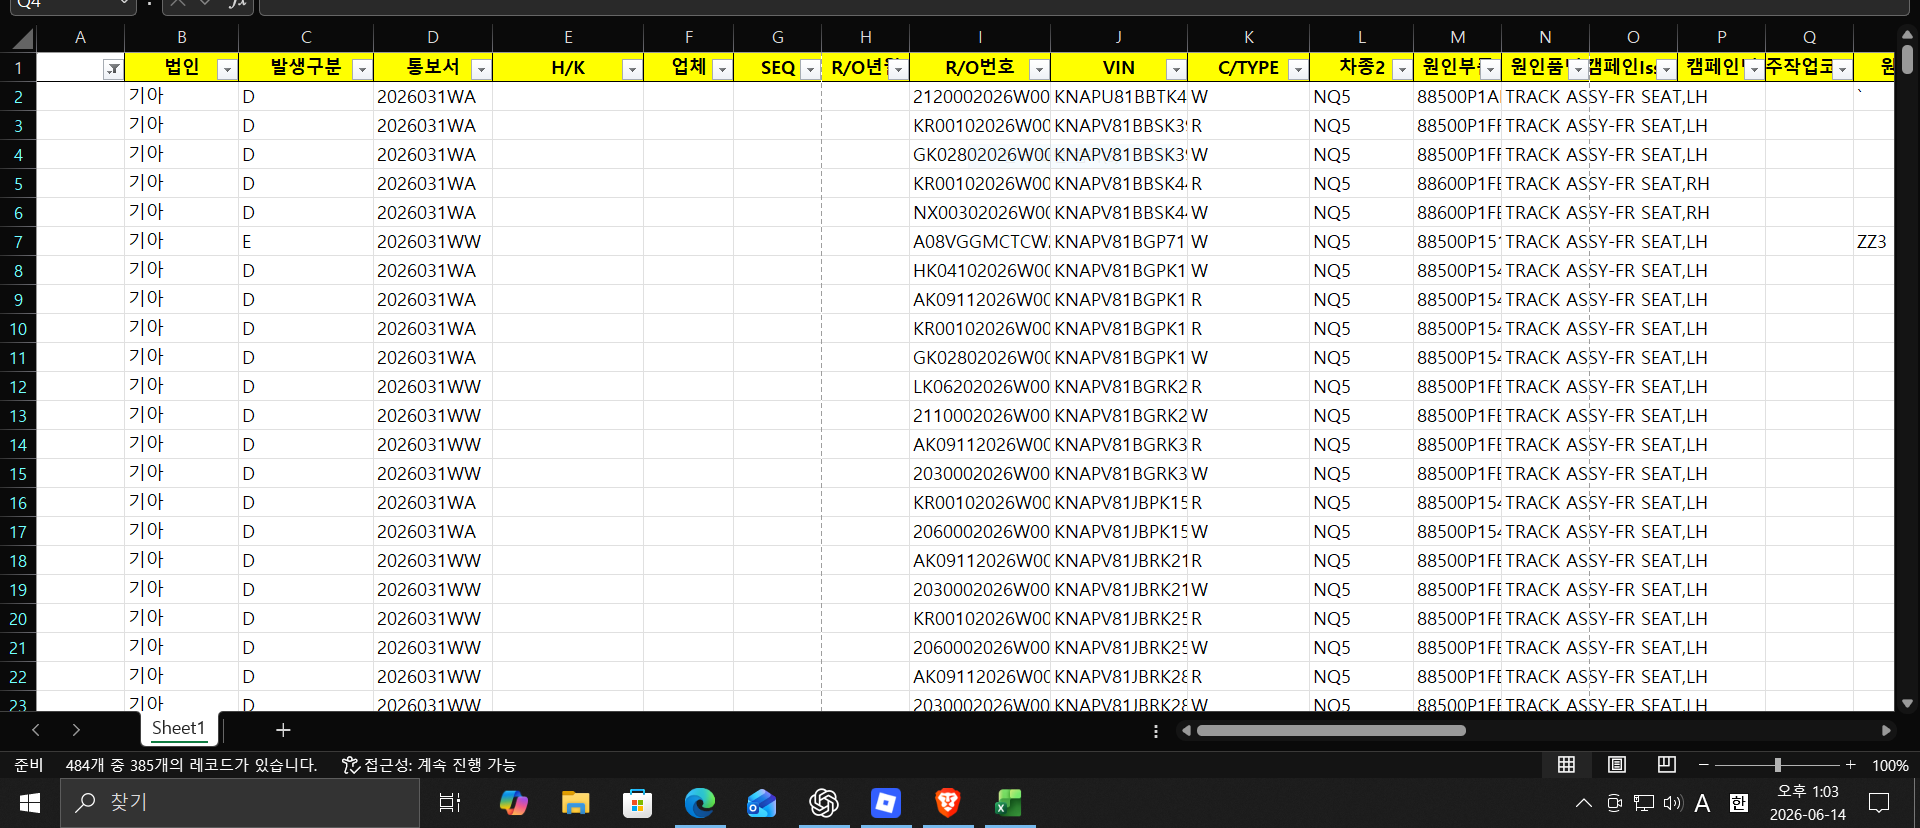This screenshot has width=1920, height=828.
Task: Expand the 발생구분 filter dropdown
Action: coord(362,69)
